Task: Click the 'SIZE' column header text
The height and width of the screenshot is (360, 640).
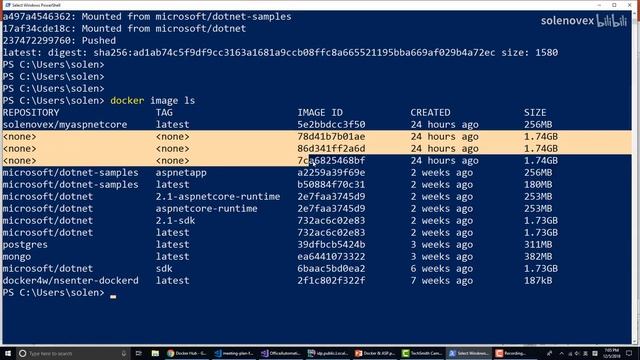Action: click(x=535, y=112)
